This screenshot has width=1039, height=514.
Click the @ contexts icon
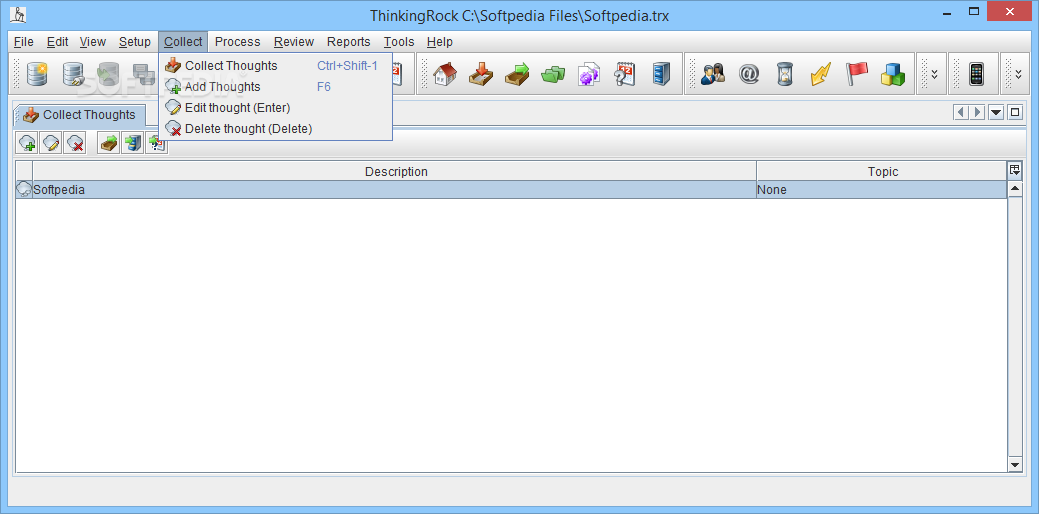pos(749,74)
